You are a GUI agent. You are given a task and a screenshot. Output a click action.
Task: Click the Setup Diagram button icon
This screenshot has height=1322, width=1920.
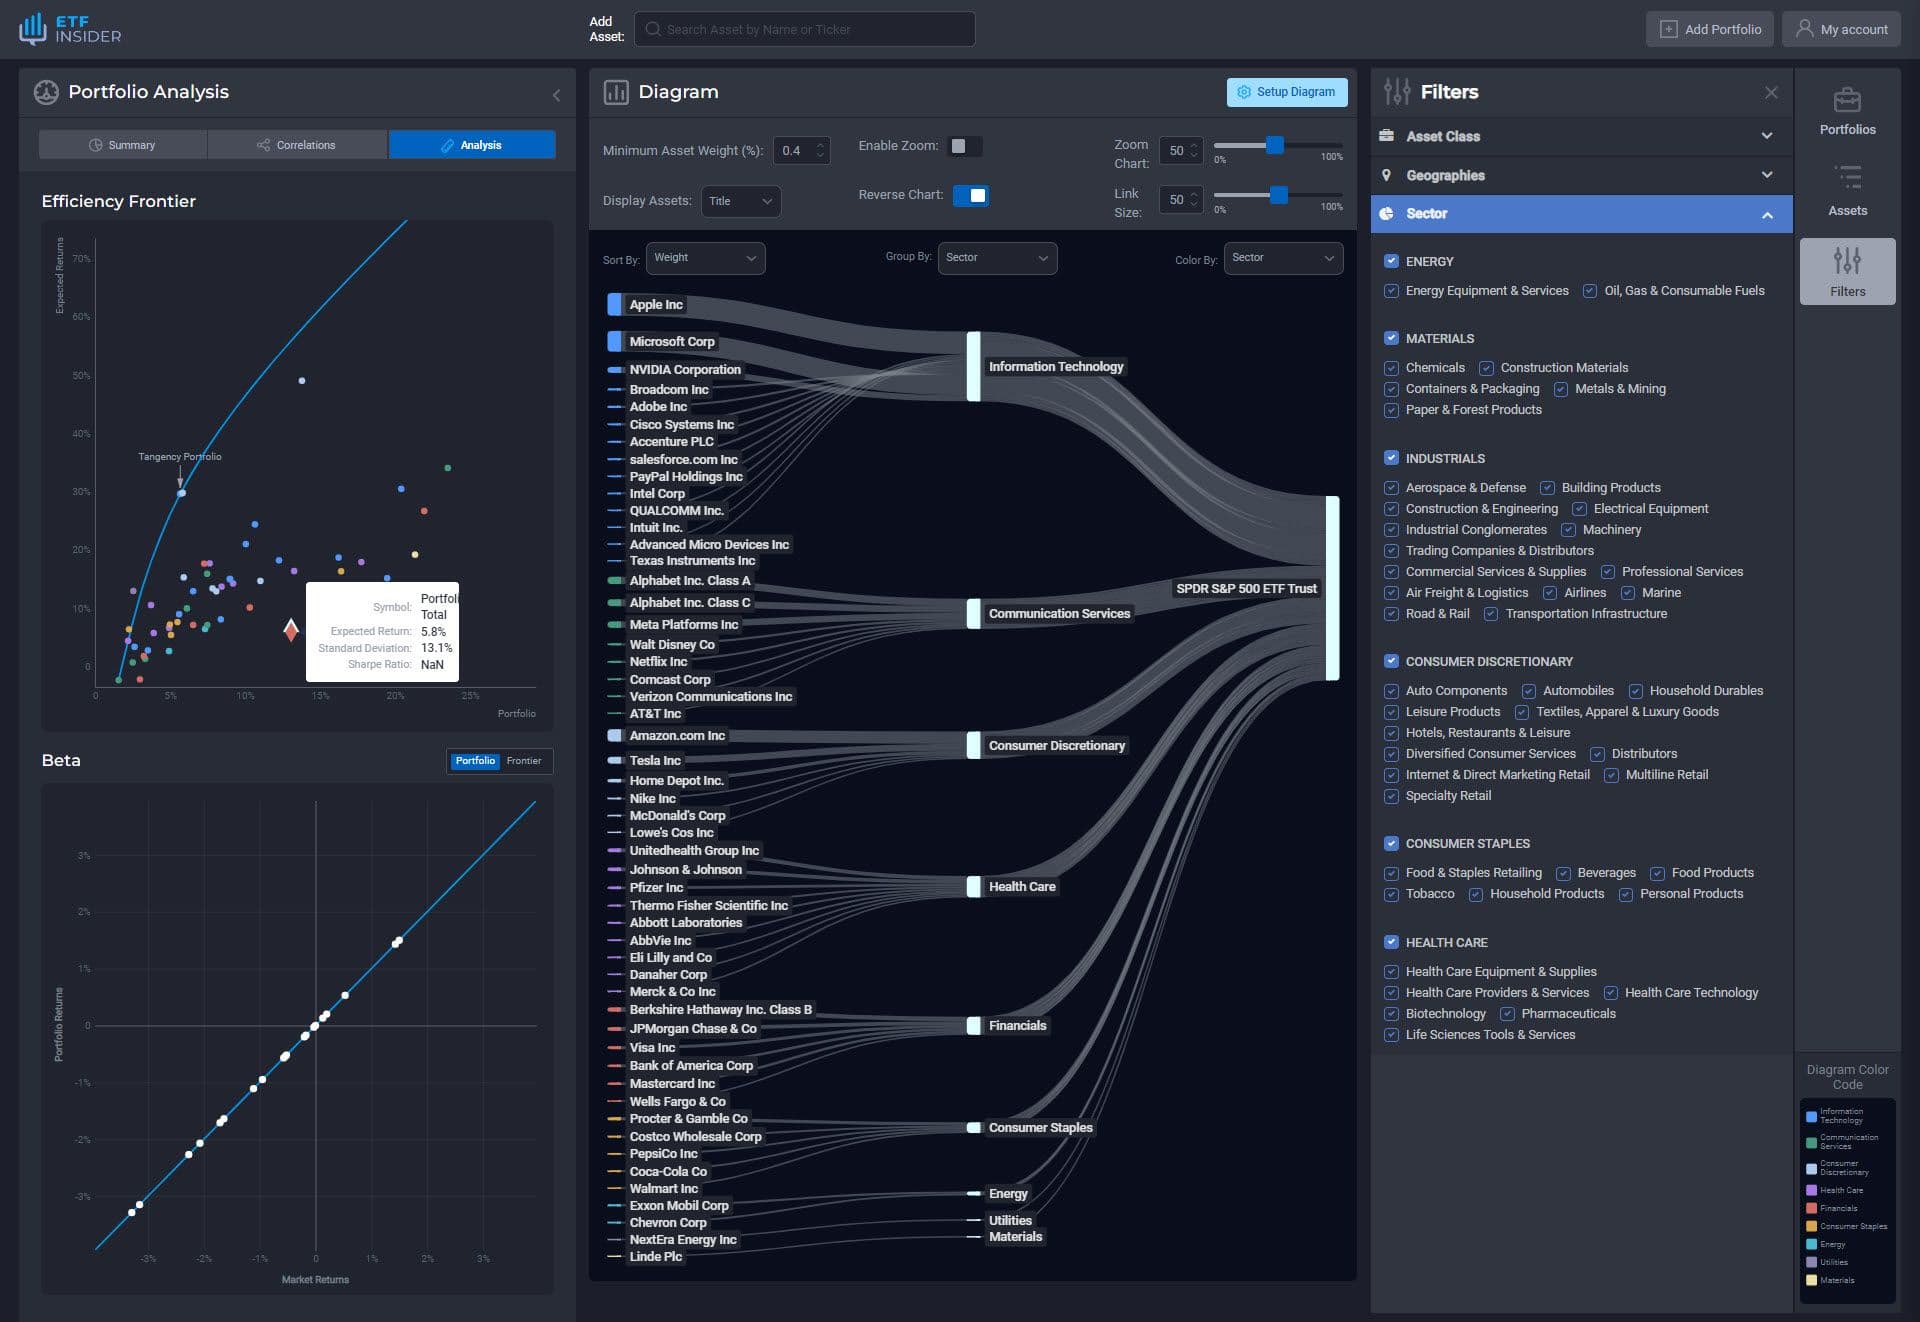[1242, 93]
